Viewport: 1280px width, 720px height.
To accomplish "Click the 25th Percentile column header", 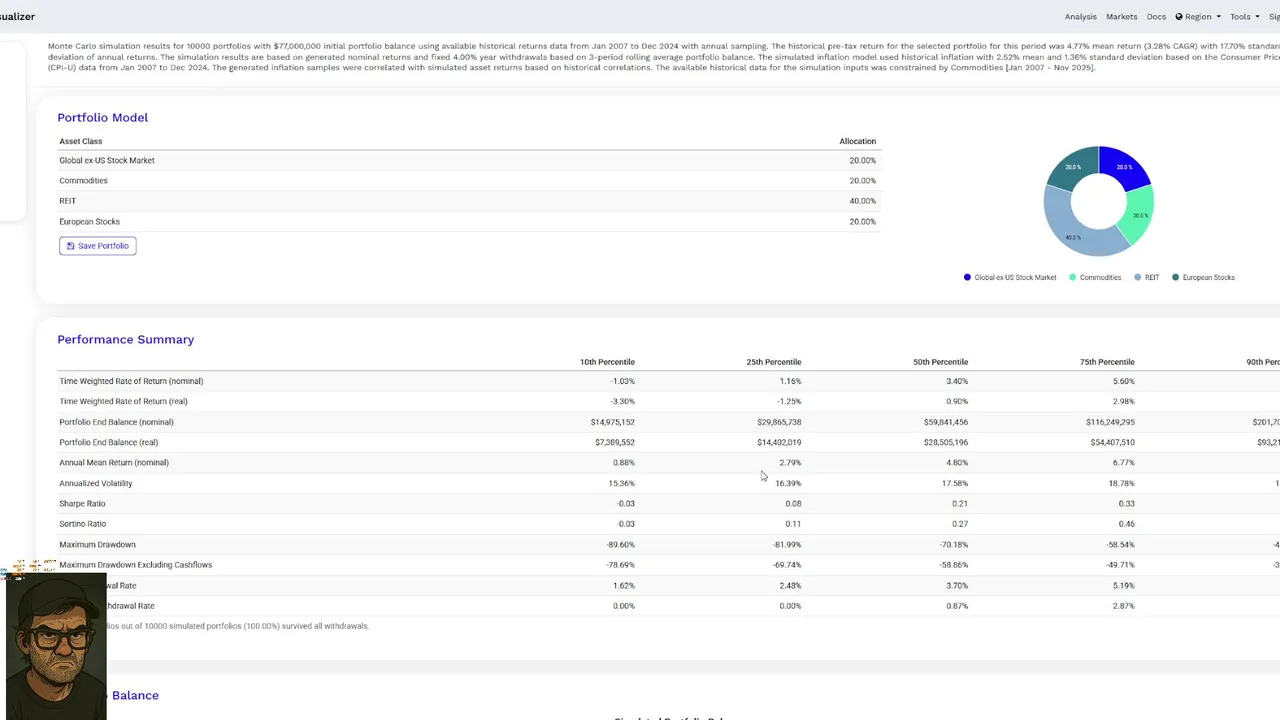I will click(773, 362).
